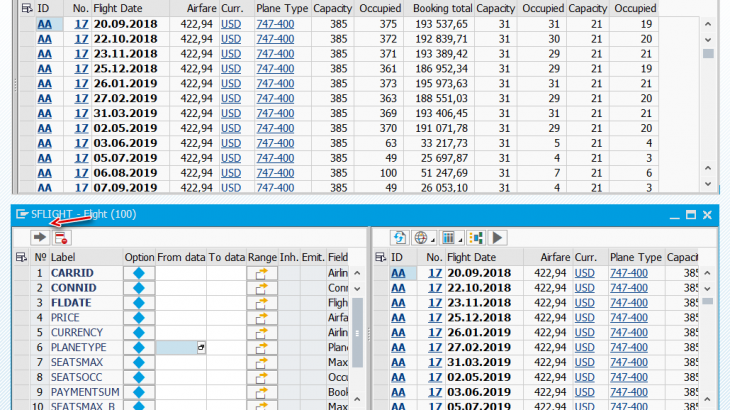The width and height of the screenshot is (730, 410).
Task: Click the Option diamond for CURRENCY
Action: coord(139,333)
